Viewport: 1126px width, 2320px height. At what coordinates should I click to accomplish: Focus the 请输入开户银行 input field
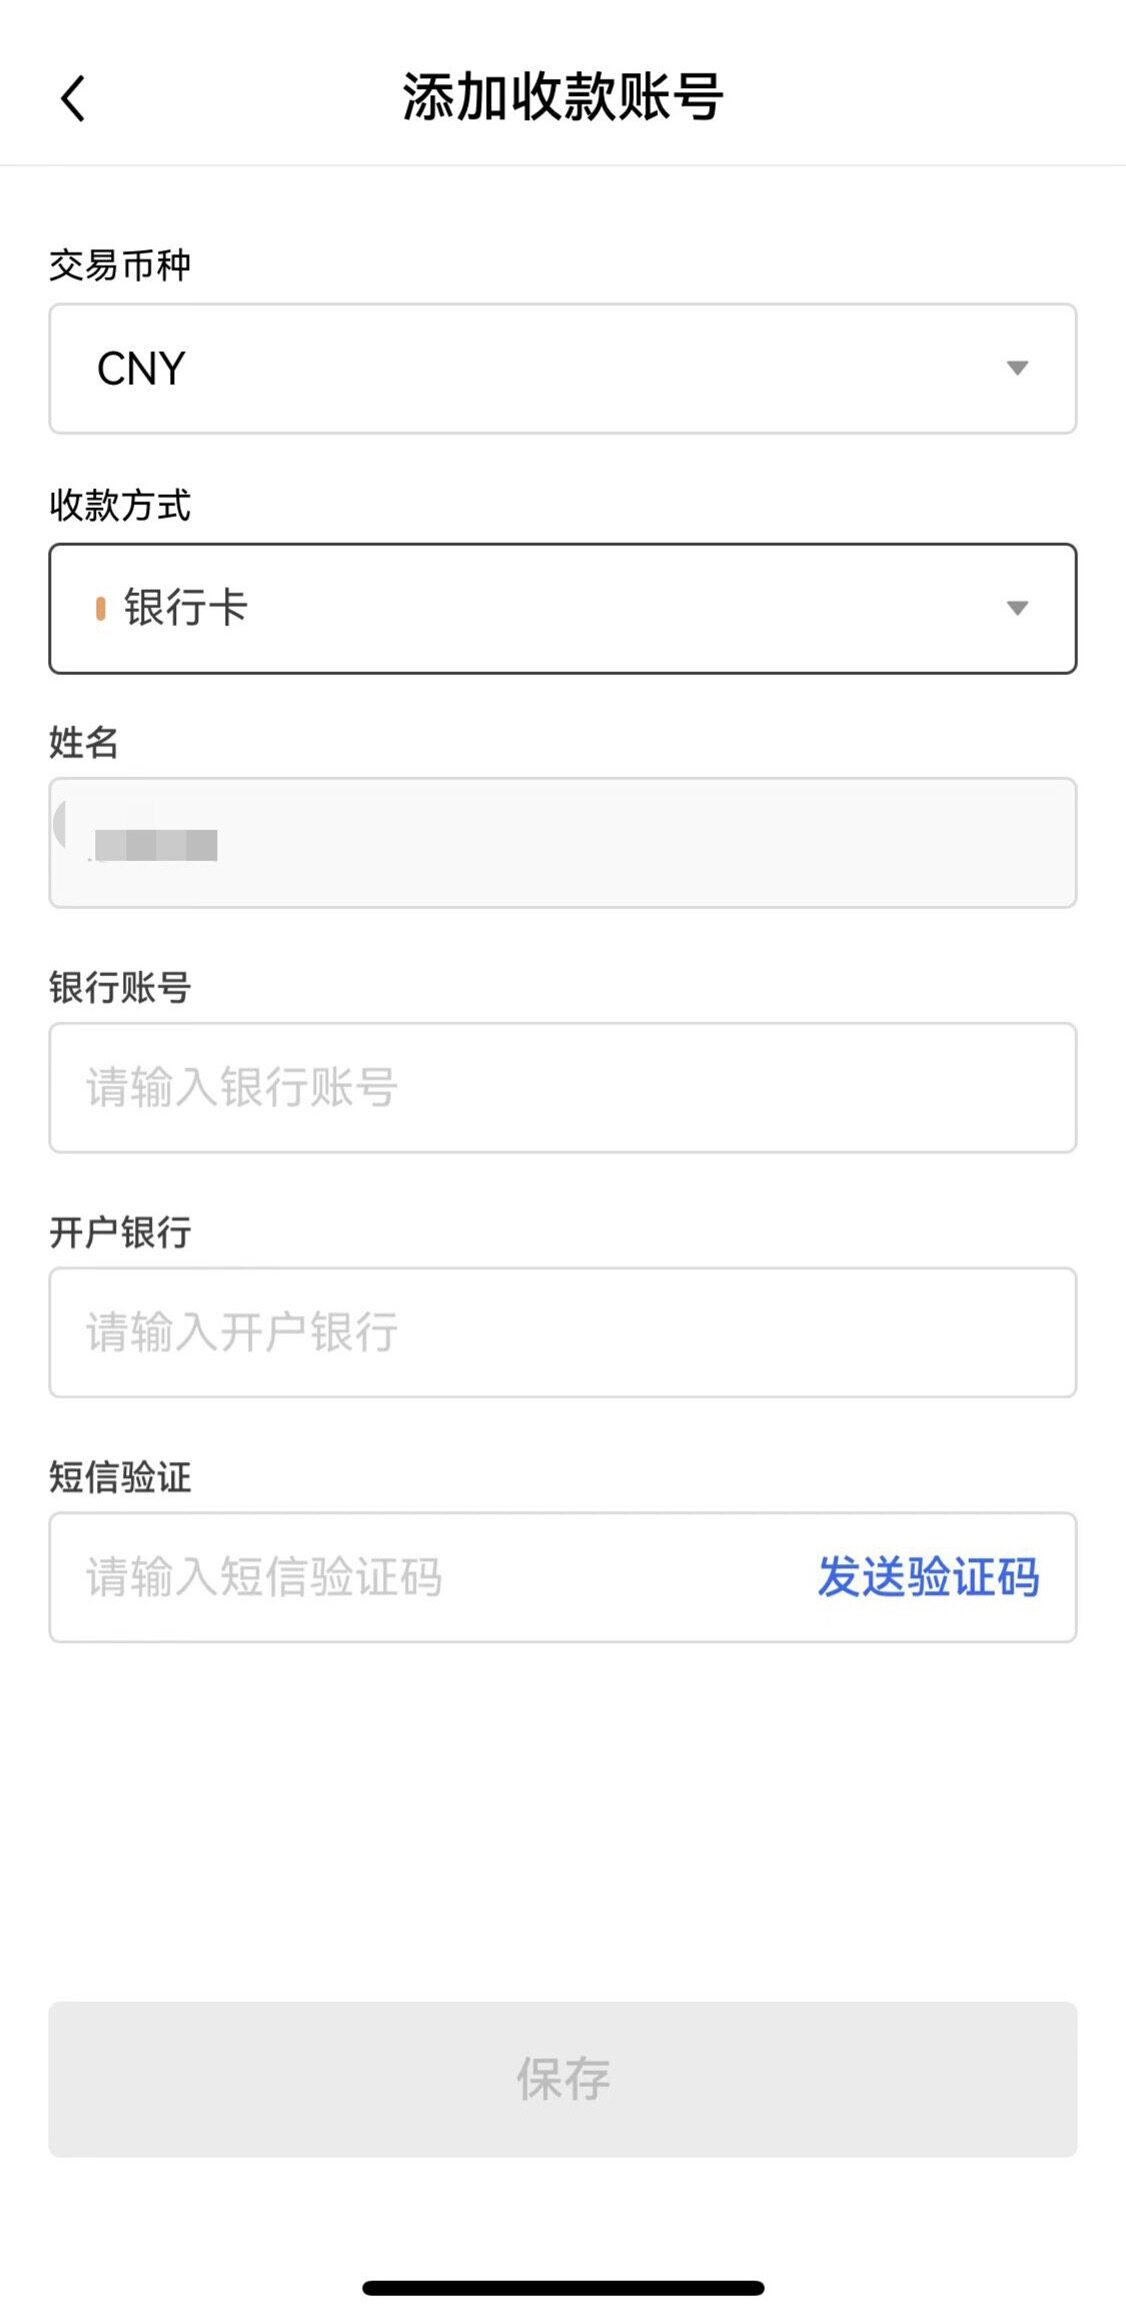pos(562,1332)
